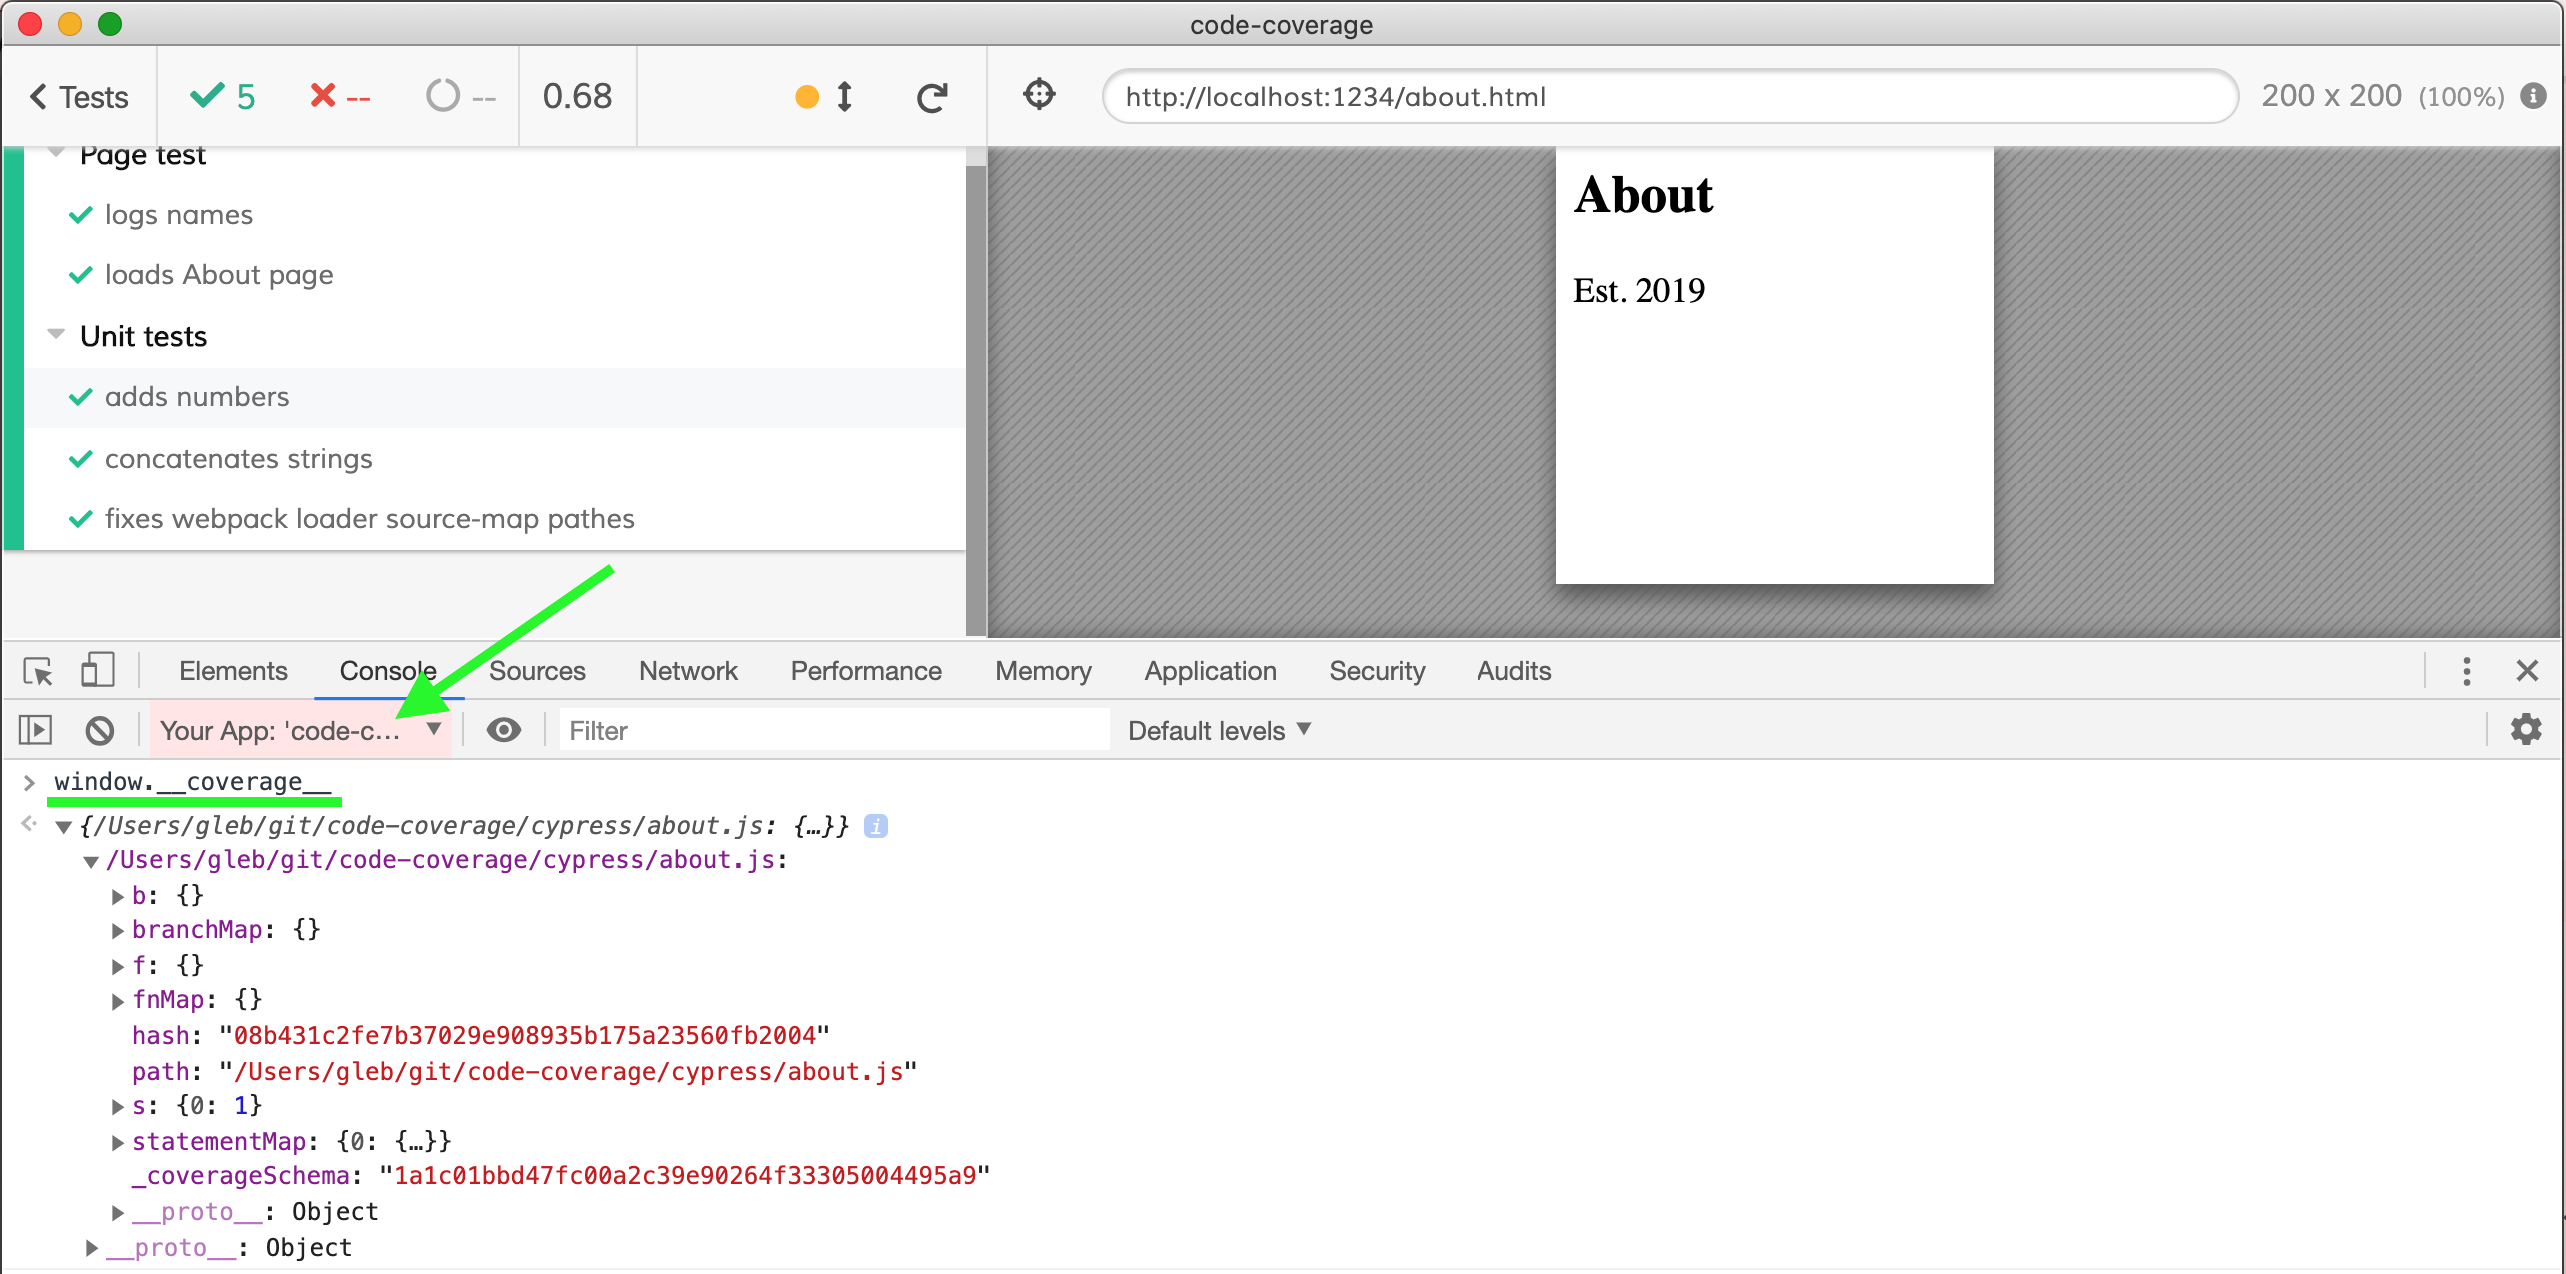Viewport: 2566px width, 1274px height.
Task: Toggle the console sidebar panel
Action: point(36,731)
